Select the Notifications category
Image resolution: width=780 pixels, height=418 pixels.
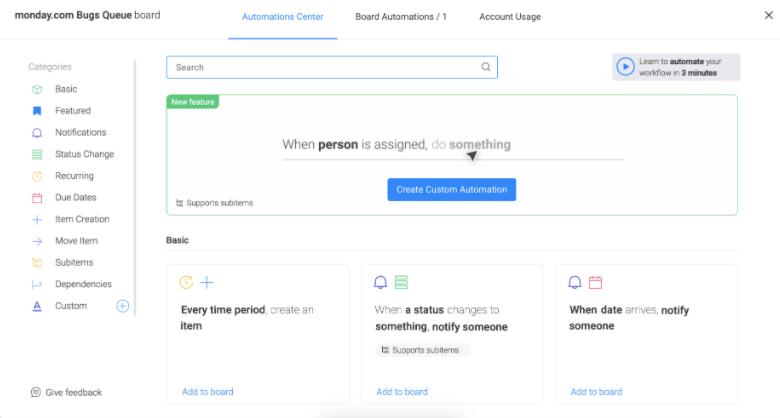click(x=81, y=133)
